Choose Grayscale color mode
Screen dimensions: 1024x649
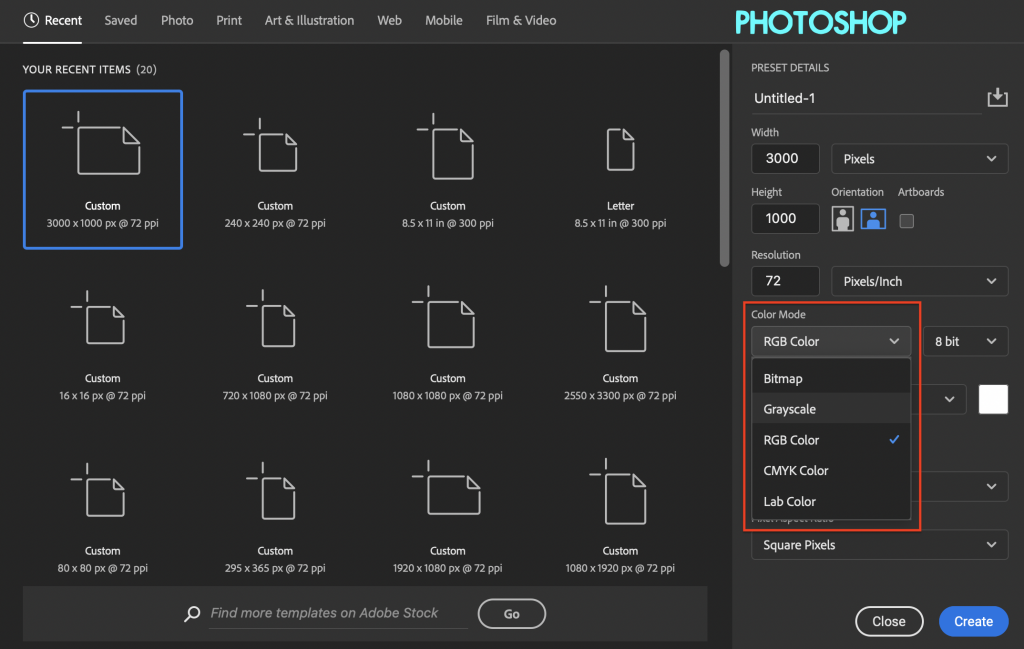click(x=831, y=409)
